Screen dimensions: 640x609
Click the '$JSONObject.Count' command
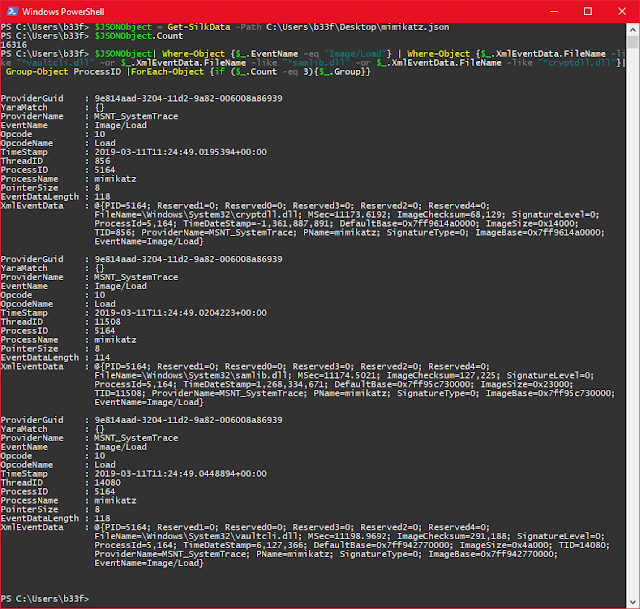(139, 36)
